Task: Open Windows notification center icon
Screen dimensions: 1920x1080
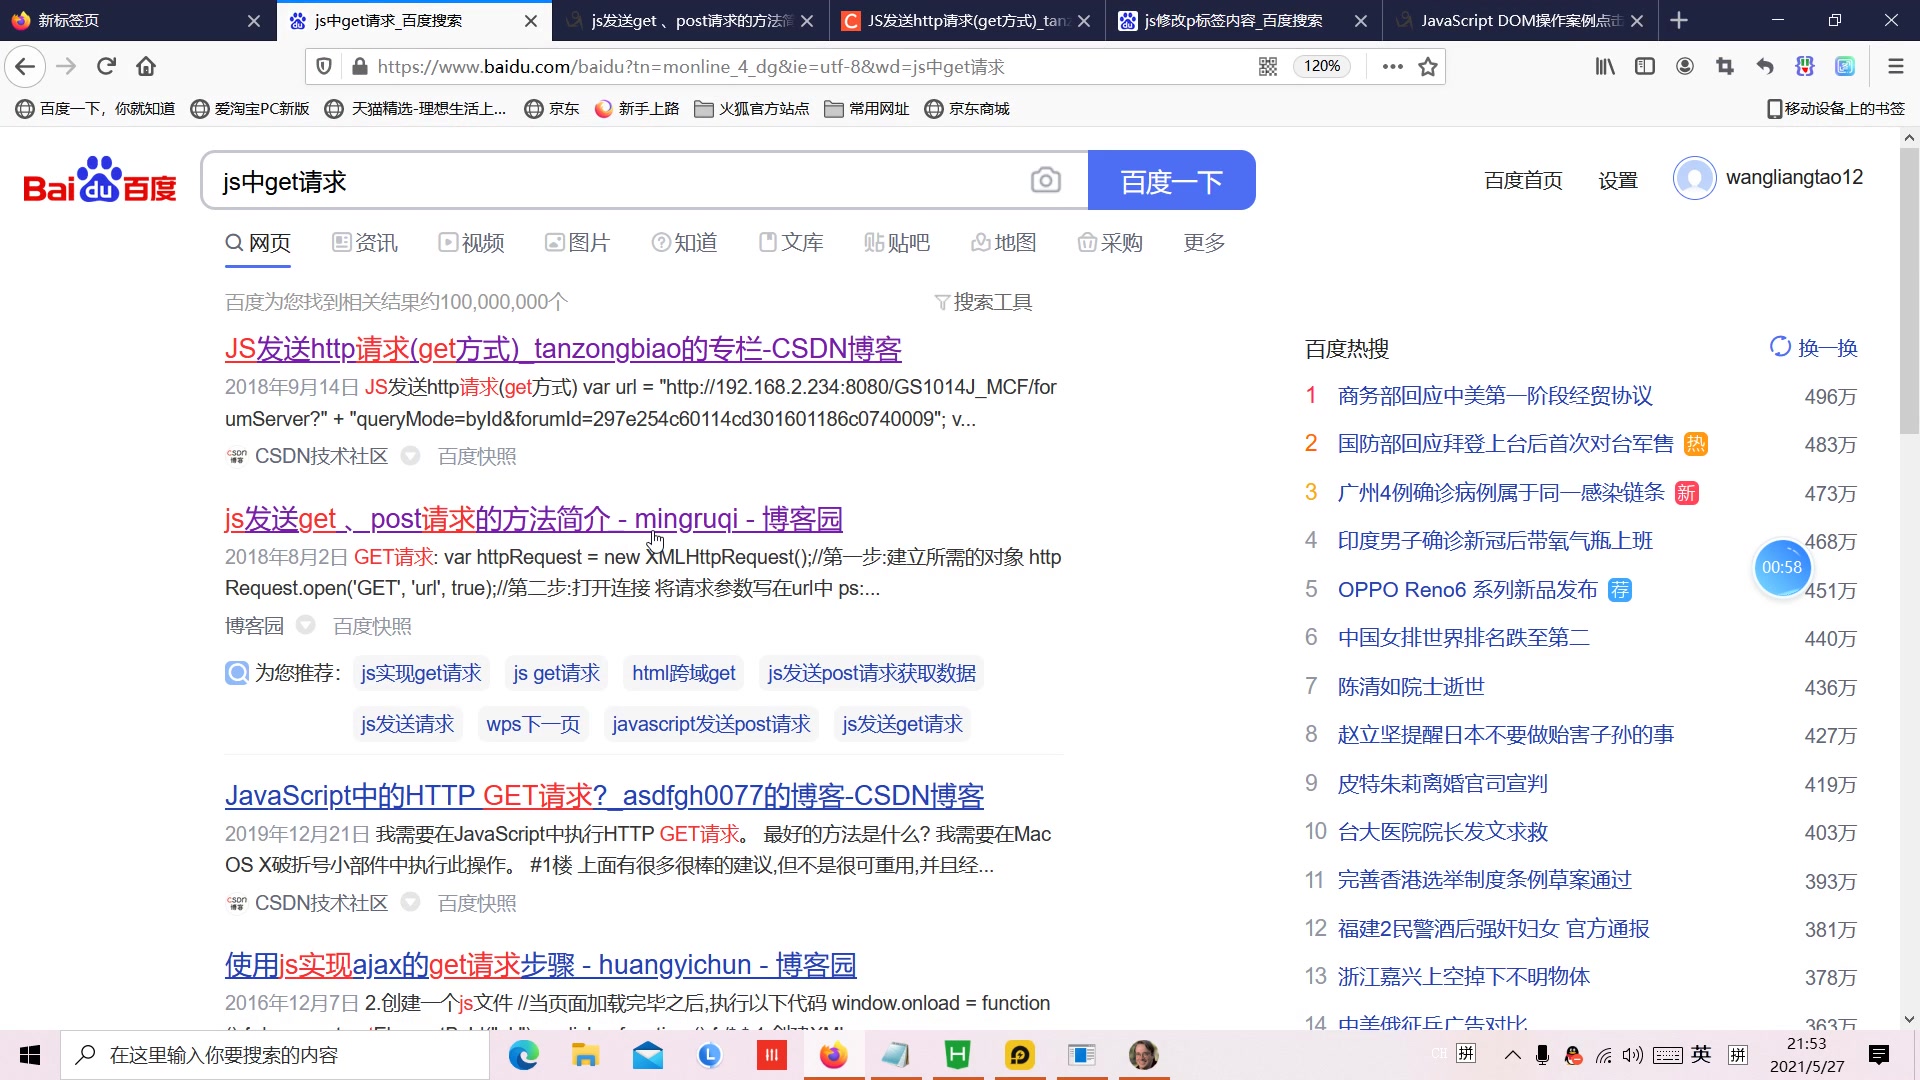Action: click(1879, 1055)
